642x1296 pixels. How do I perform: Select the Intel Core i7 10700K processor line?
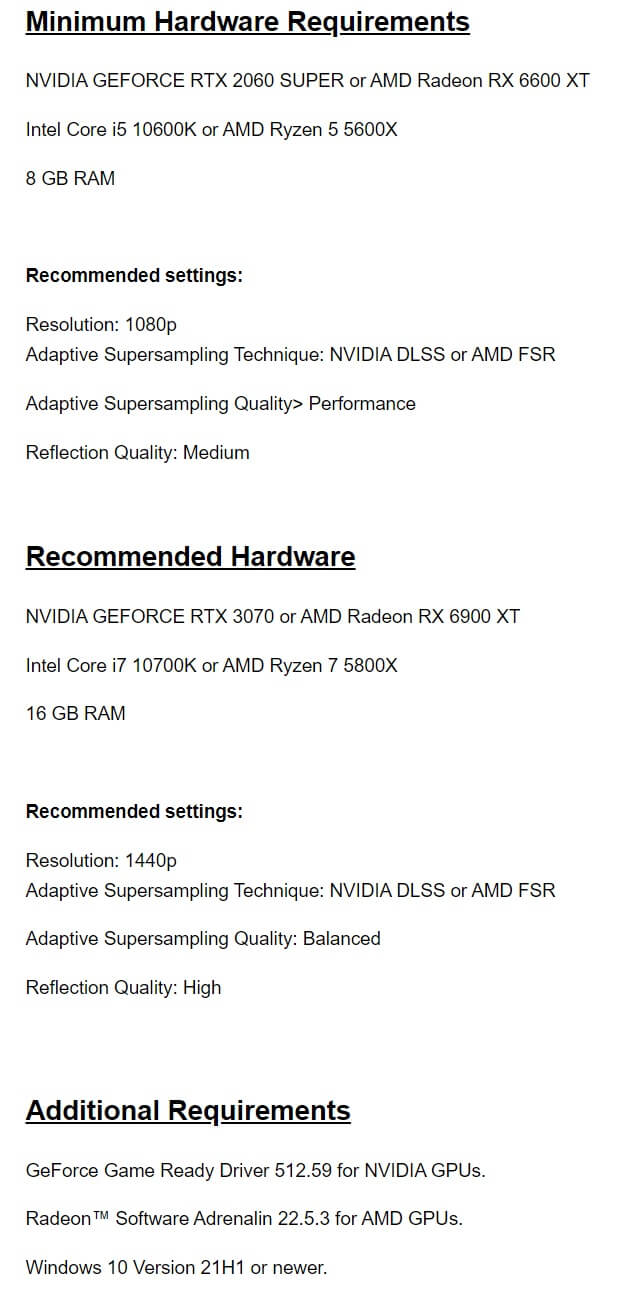(x=211, y=665)
